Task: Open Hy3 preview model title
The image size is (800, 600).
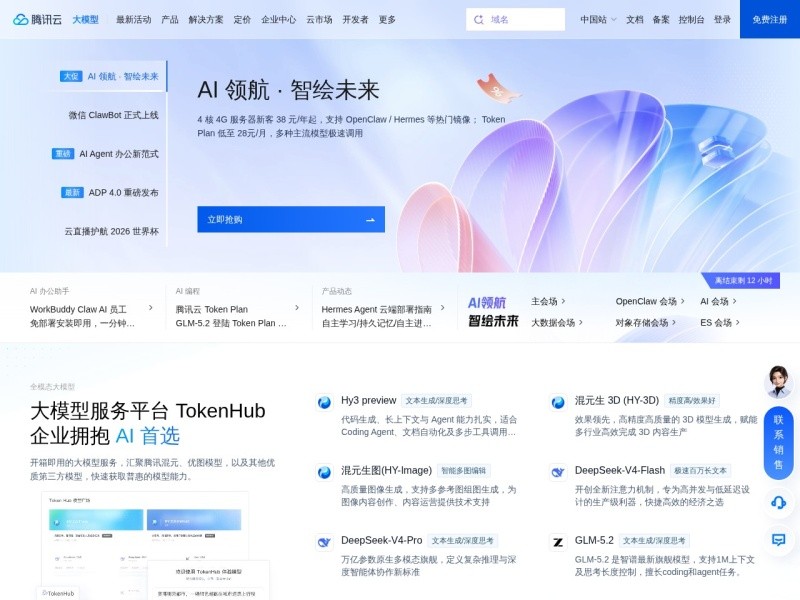Action: (368, 401)
